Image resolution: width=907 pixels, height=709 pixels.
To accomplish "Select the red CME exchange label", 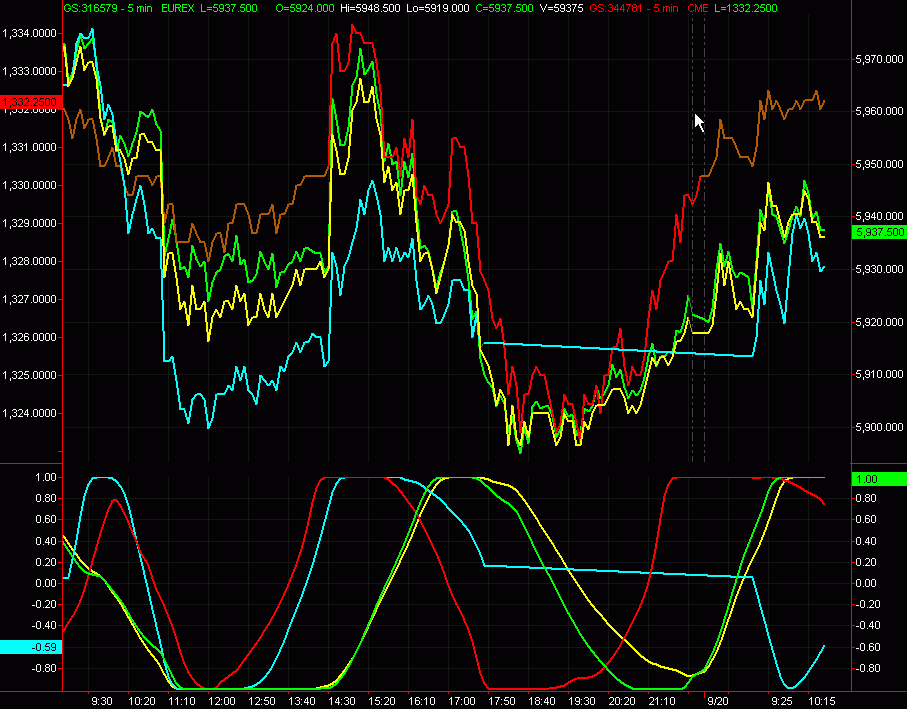I will [698, 8].
